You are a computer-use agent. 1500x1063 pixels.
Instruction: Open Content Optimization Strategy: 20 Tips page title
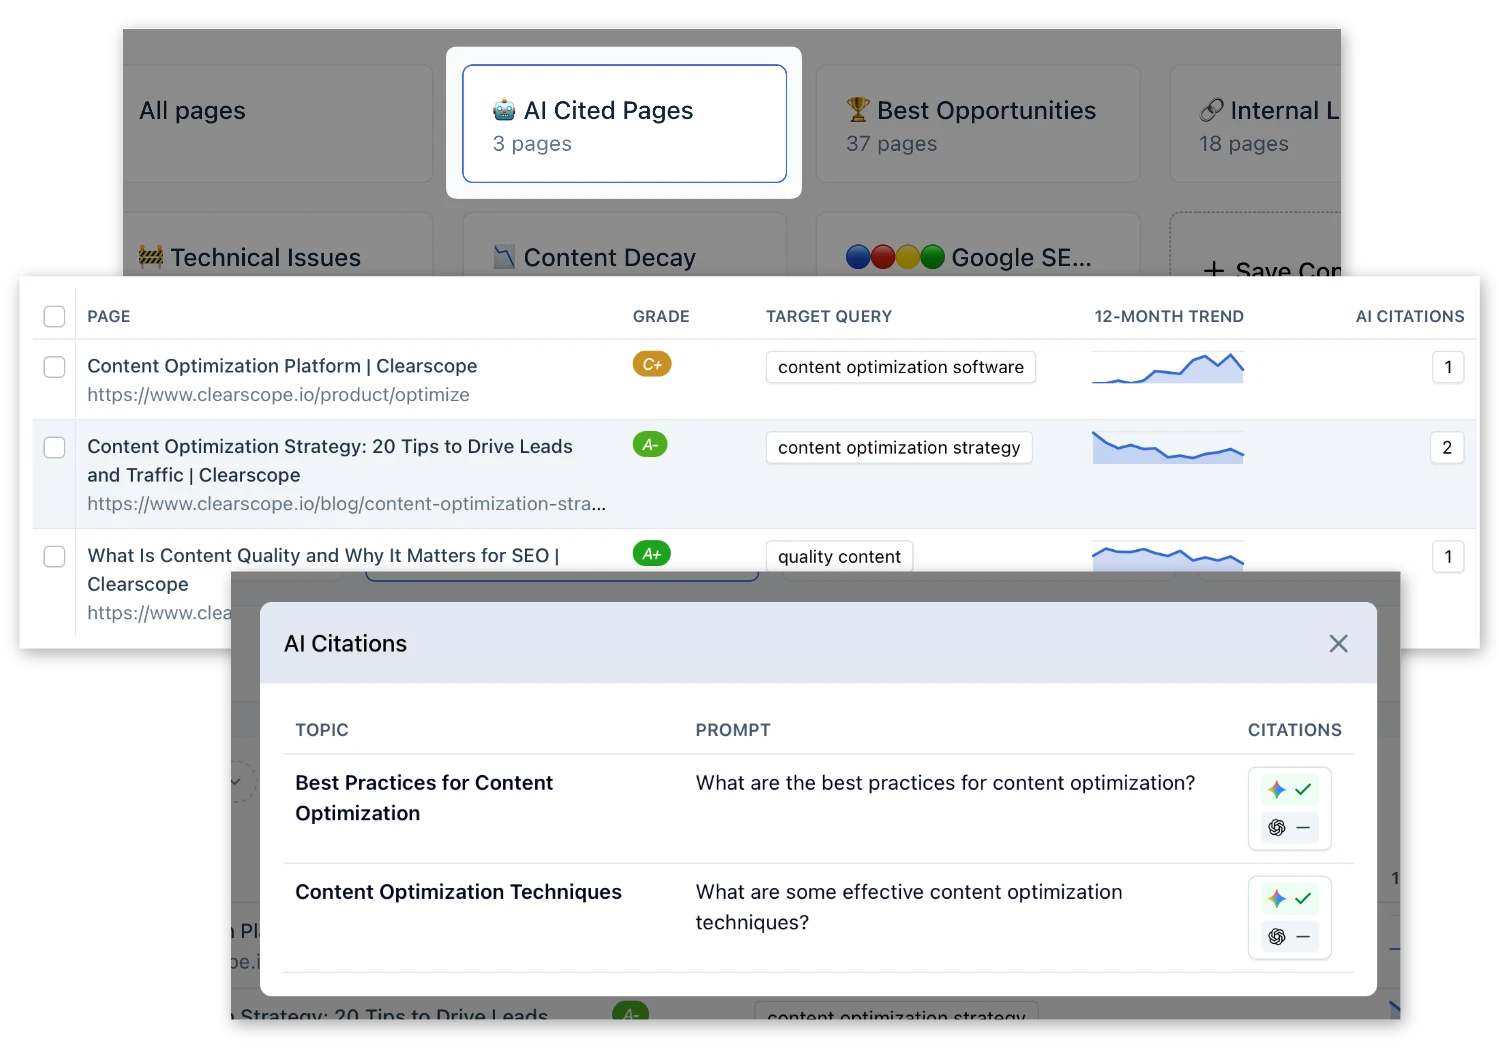tap(330, 460)
